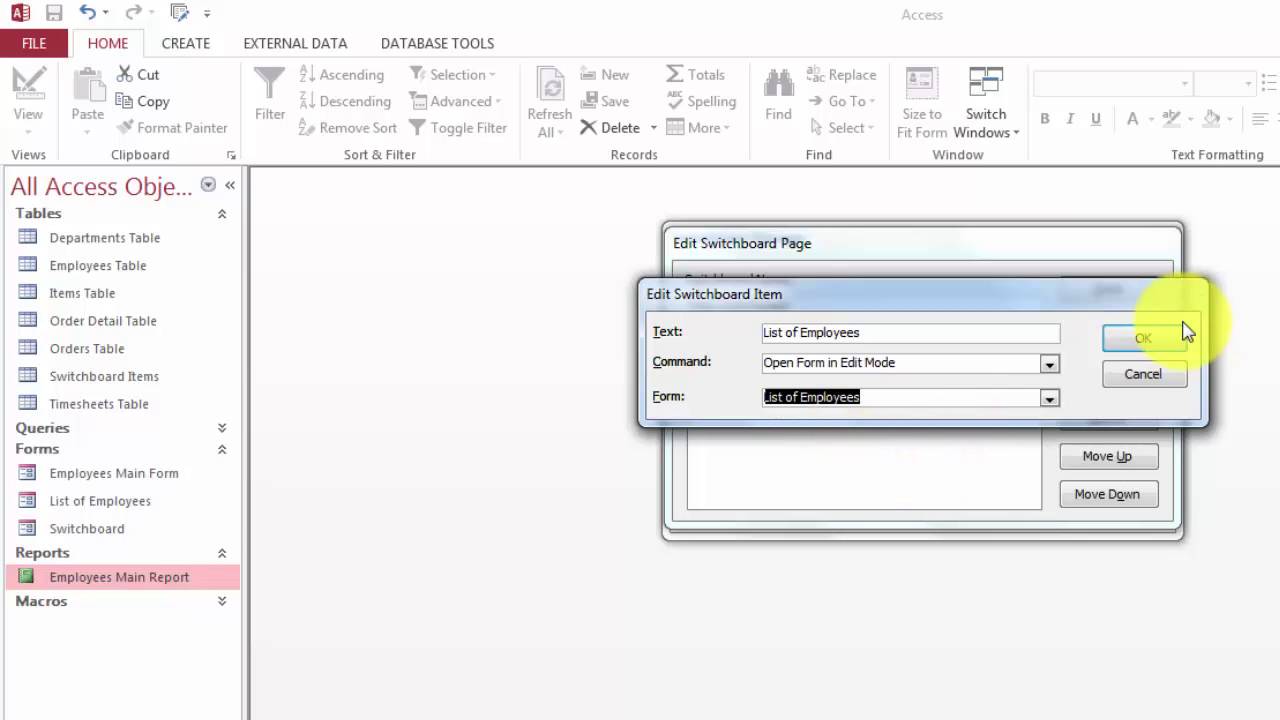Open Form combo box dropdown arrow
Image resolution: width=1280 pixels, height=720 pixels.
point(1049,398)
